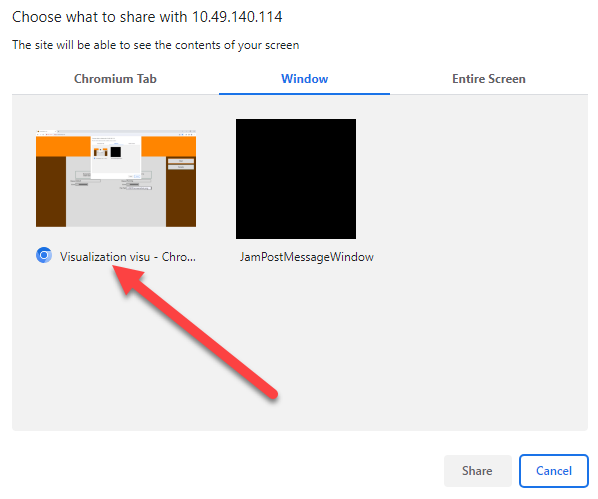Screen dimensions: 598x499
Task: Click the left brown sidebar in the preview
Action: click(51, 192)
